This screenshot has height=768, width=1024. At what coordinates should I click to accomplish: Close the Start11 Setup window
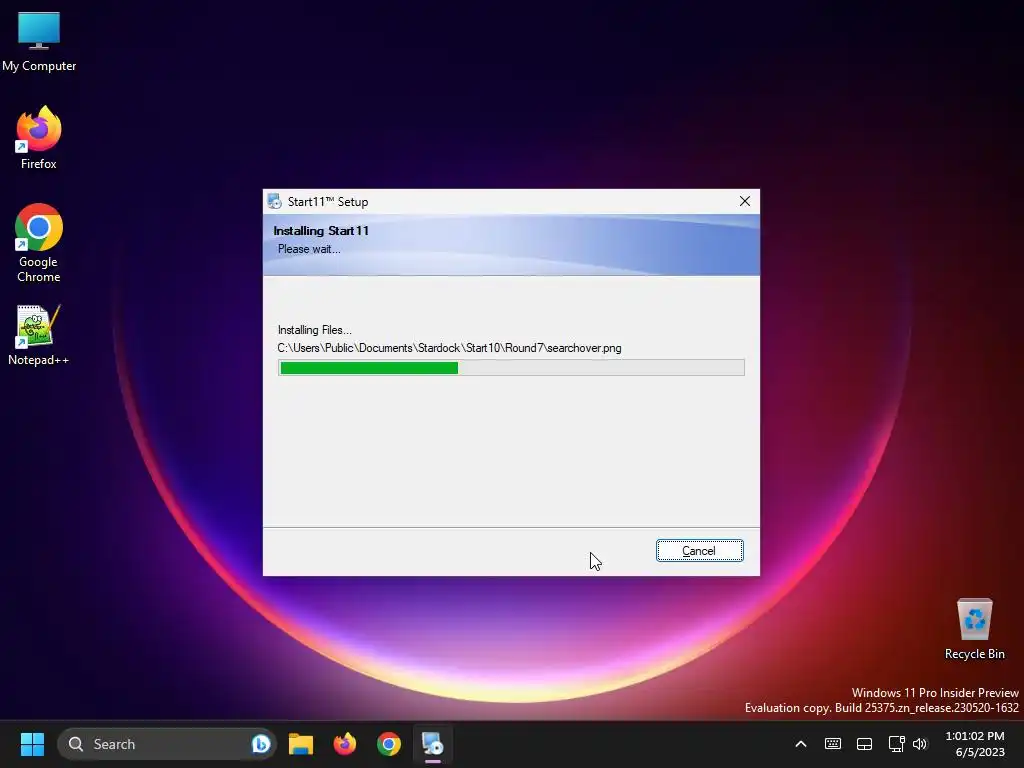click(x=744, y=201)
